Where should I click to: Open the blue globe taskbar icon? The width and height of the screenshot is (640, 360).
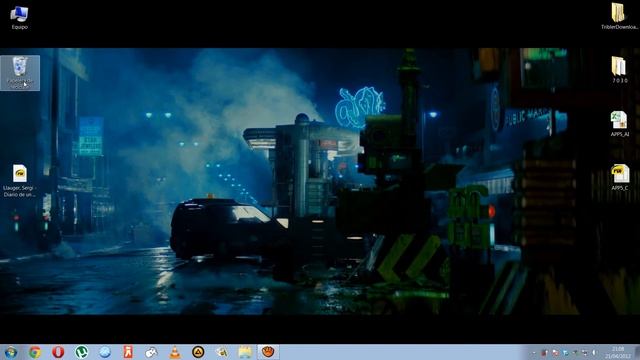(x=105, y=352)
